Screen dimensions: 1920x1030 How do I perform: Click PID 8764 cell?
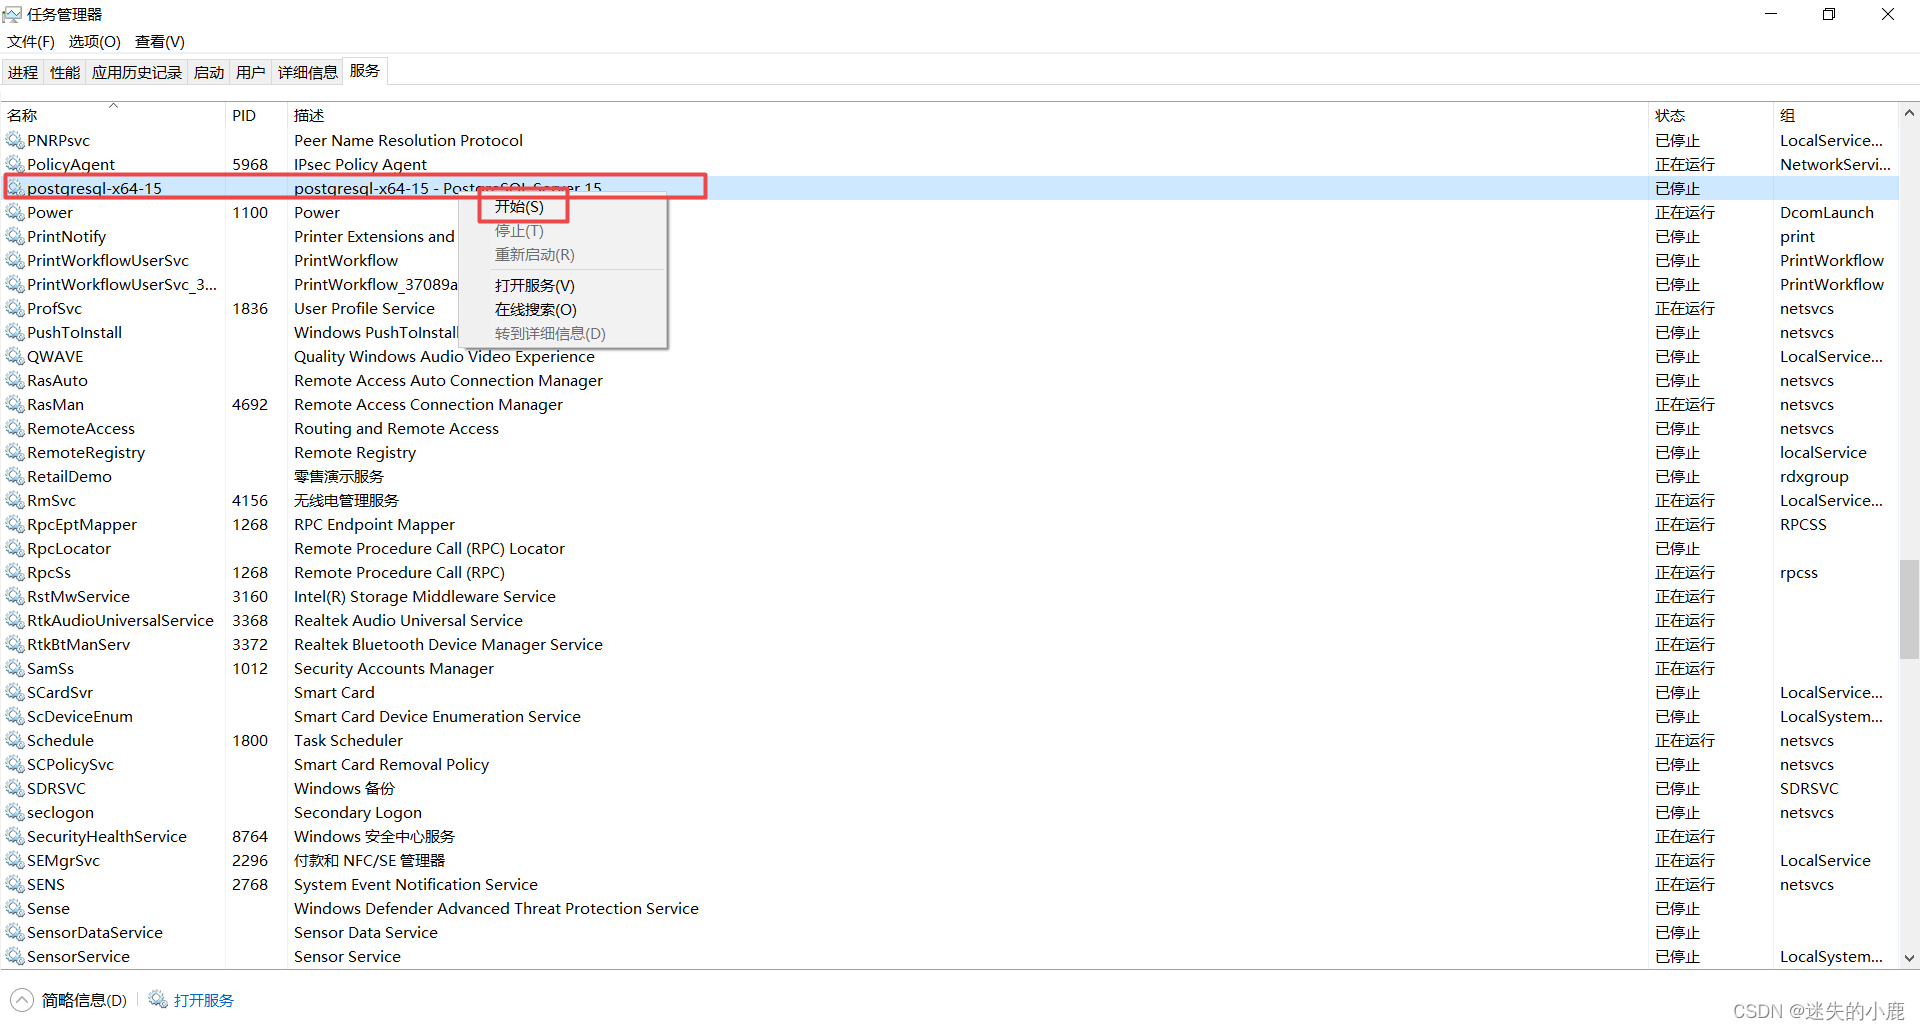(250, 836)
